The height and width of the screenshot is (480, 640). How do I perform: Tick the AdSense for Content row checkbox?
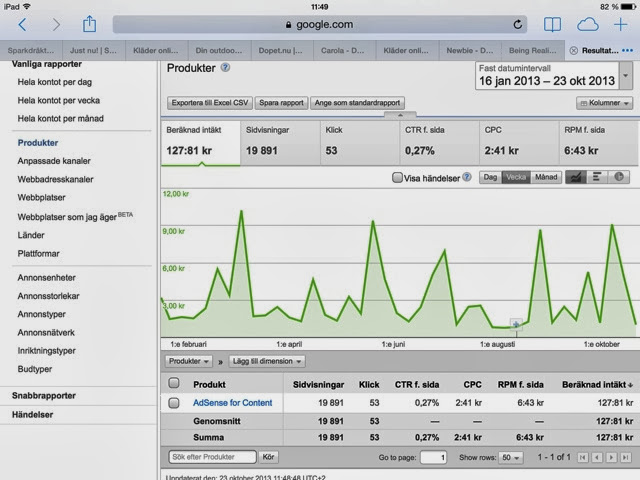click(x=174, y=403)
